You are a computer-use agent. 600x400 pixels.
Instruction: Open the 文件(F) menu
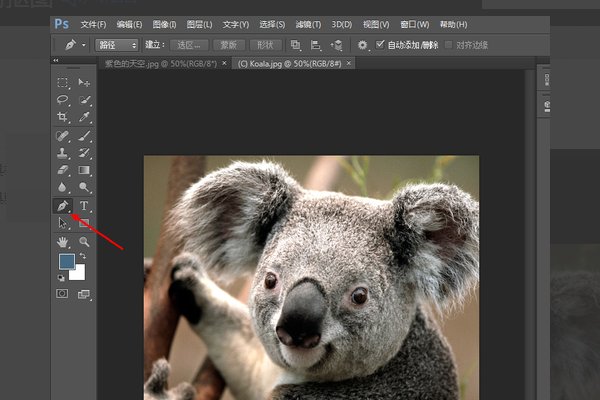(x=93, y=24)
